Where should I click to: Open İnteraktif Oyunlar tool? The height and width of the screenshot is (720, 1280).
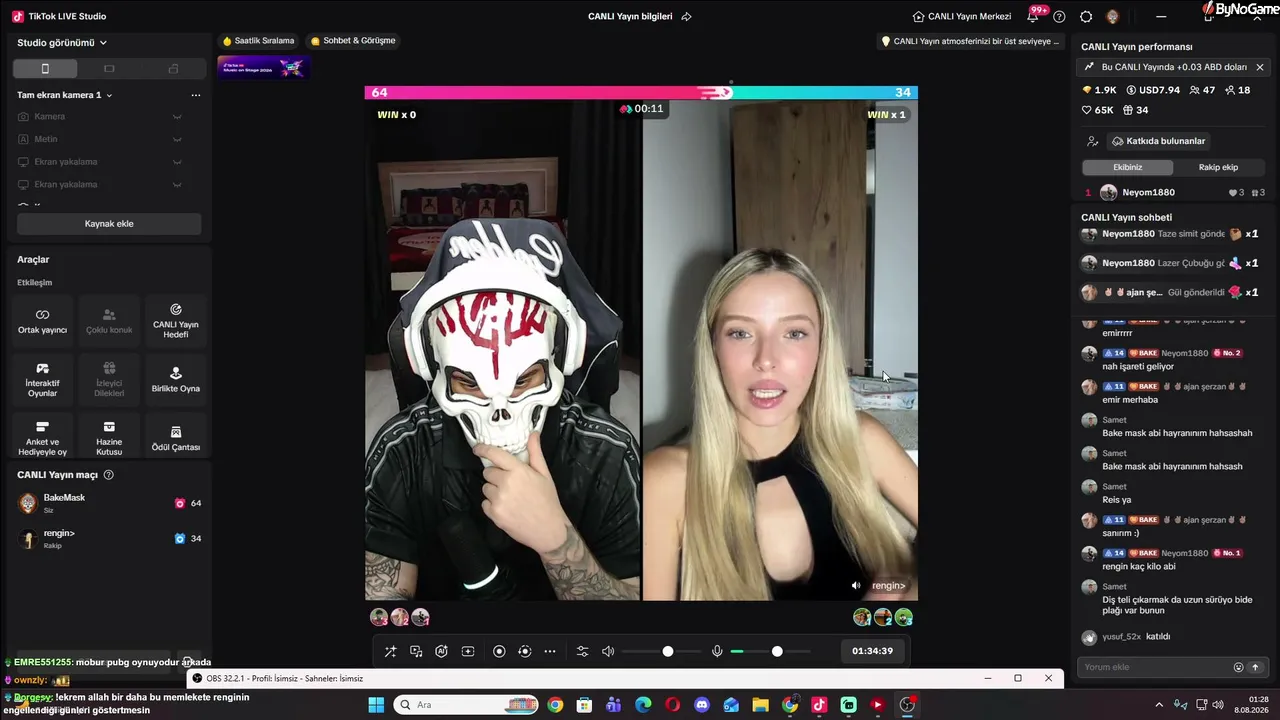pos(42,380)
